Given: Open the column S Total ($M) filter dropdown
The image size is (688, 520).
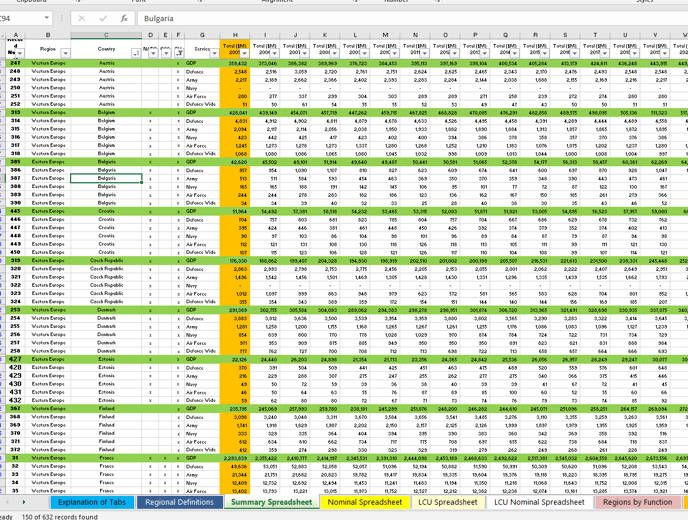Looking at the screenshot, I should [575, 54].
